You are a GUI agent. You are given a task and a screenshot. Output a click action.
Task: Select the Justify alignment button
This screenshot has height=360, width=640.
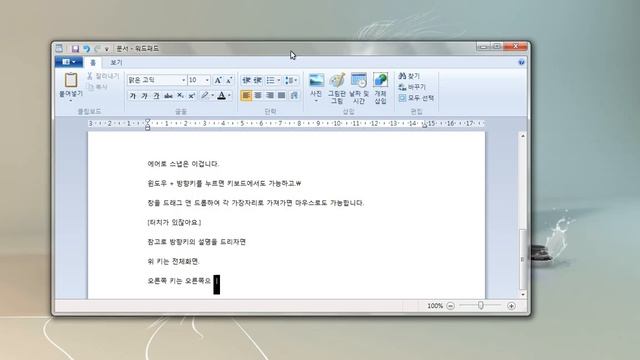[x=282, y=96]
